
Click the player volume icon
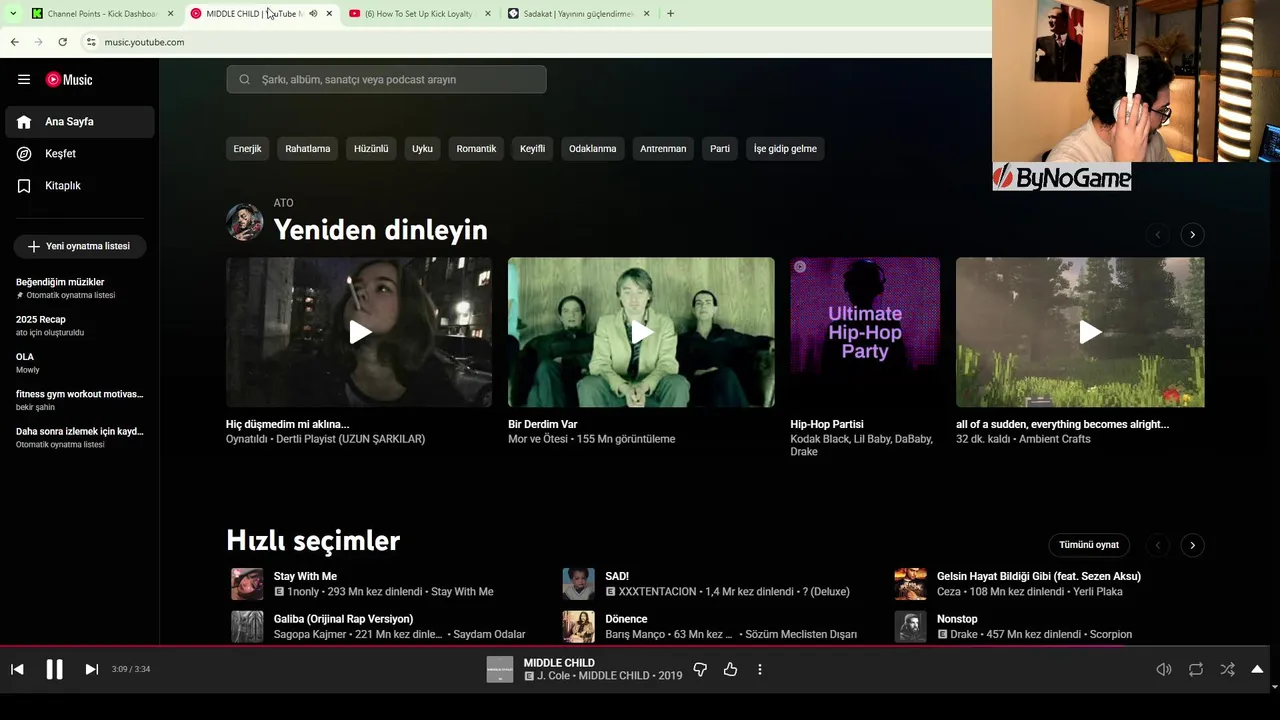(1163, 669)
